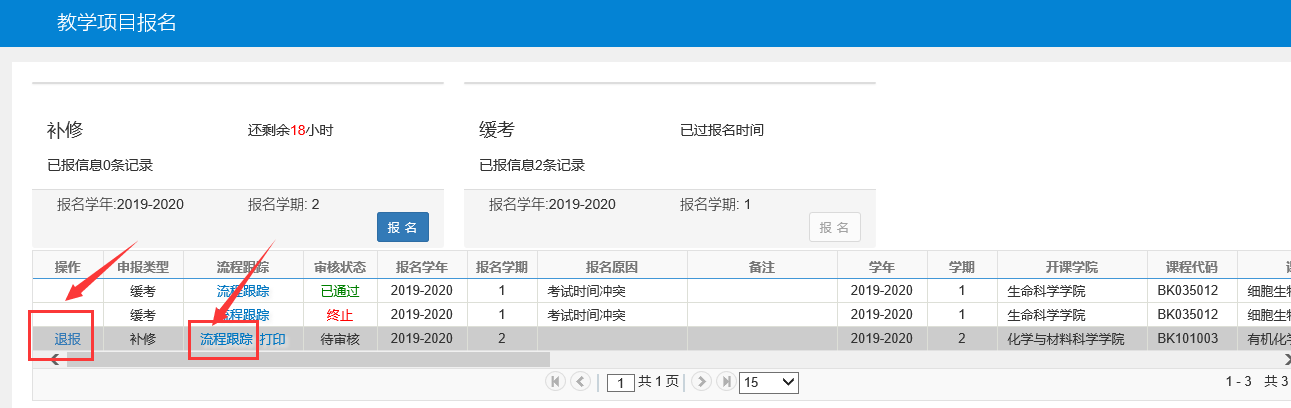1291x408 pixels.
Task: Open the rows-per-page dropdown showing 15
Action: click(768, 382)
